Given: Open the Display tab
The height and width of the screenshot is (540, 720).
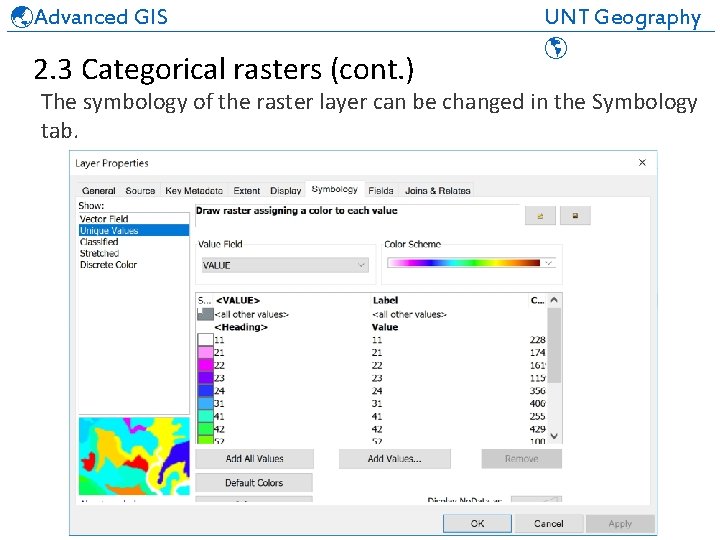Looking at the screenshot, I should (286, 191).
